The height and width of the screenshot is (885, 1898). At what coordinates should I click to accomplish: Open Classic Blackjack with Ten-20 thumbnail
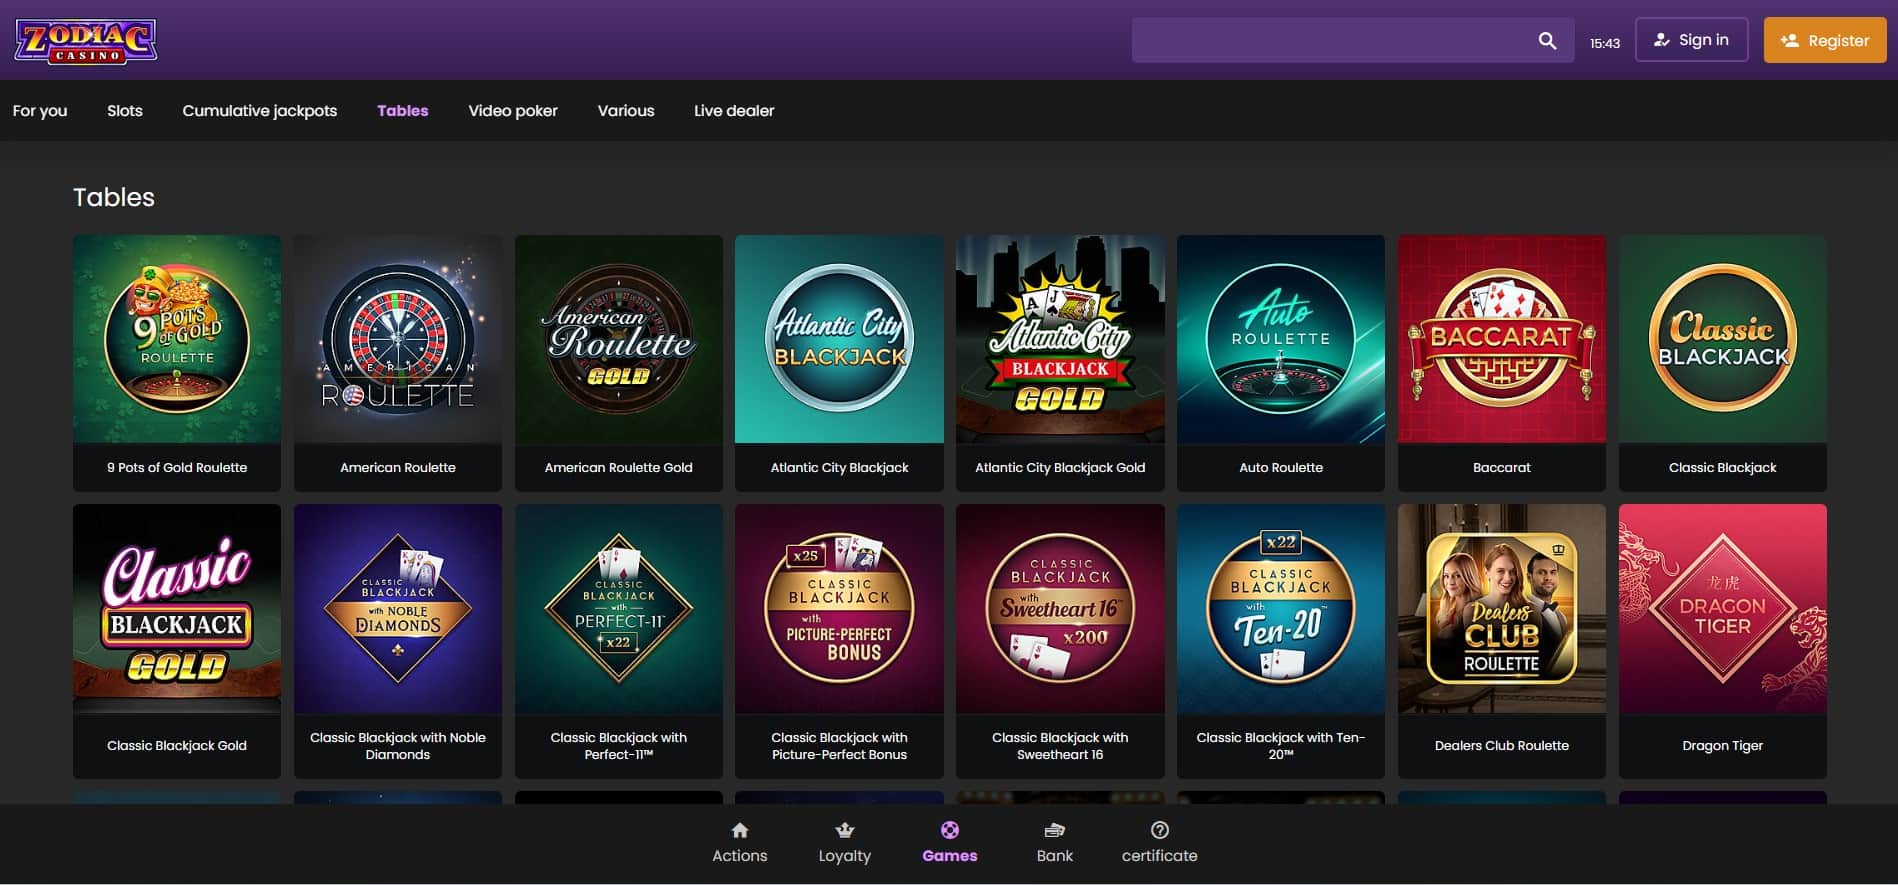(x=1281, y=608)
